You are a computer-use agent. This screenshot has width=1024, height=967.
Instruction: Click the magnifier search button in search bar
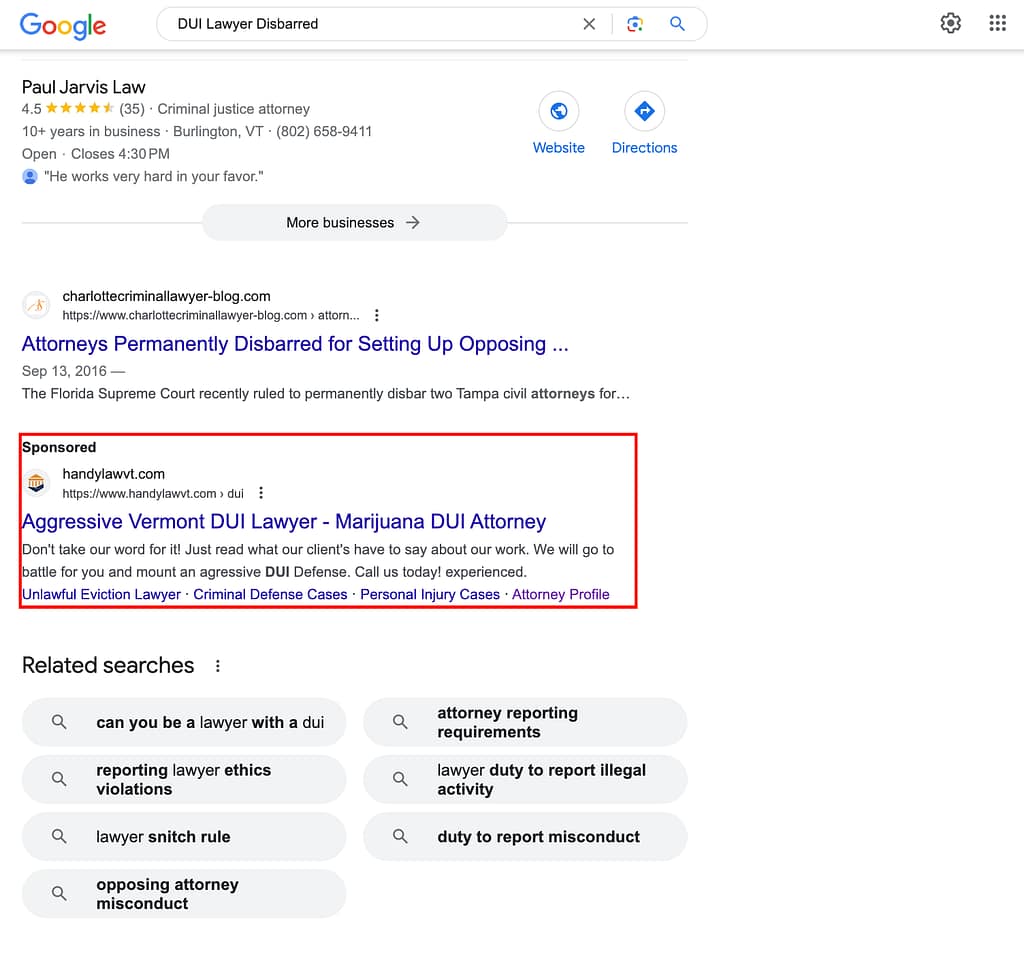pos(677,24)
